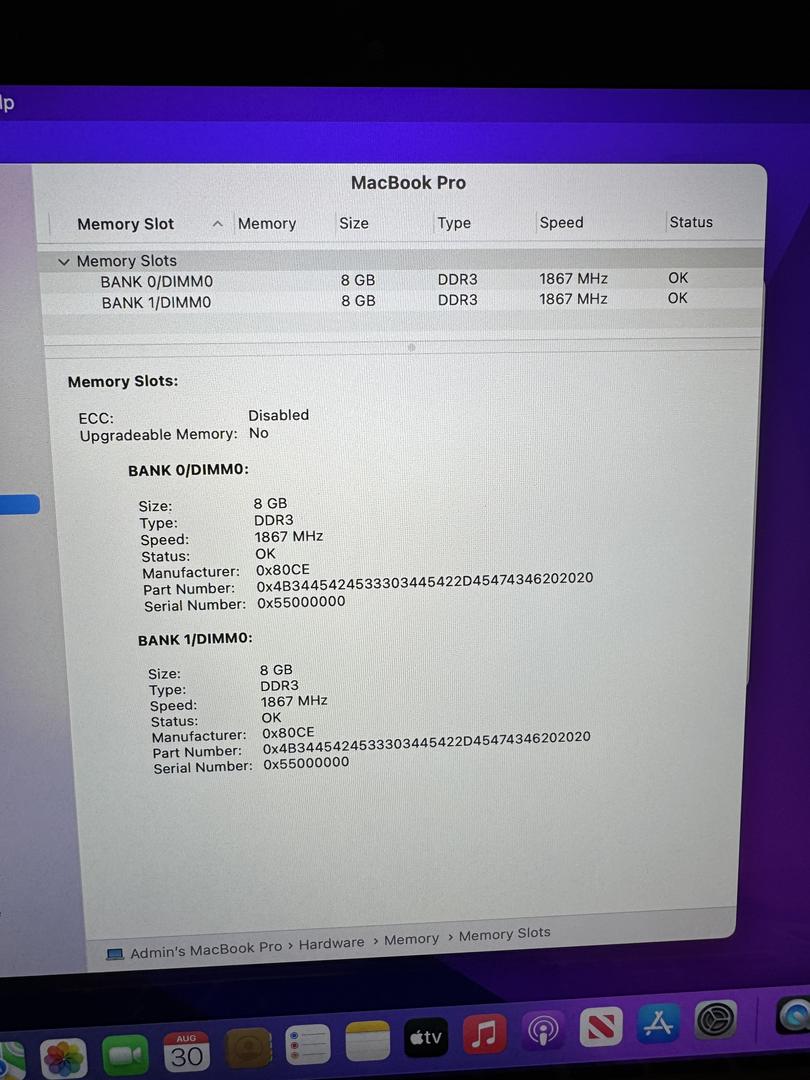Click Manufacturer 0x80CE under BANK 0/DIMM0 details

pyautogui.click(x=283, y=570)
